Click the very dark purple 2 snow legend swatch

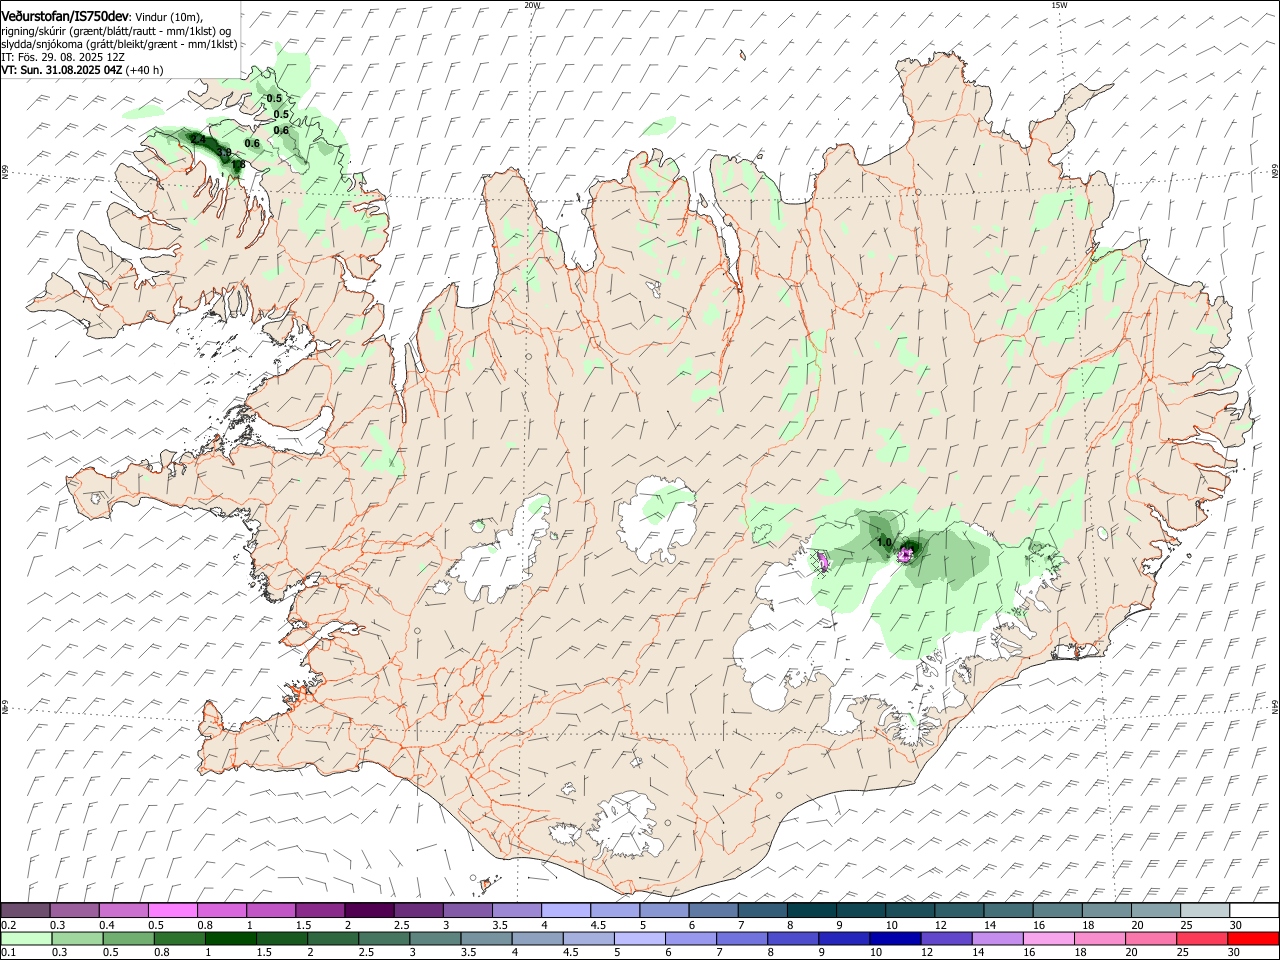[368, 910]
